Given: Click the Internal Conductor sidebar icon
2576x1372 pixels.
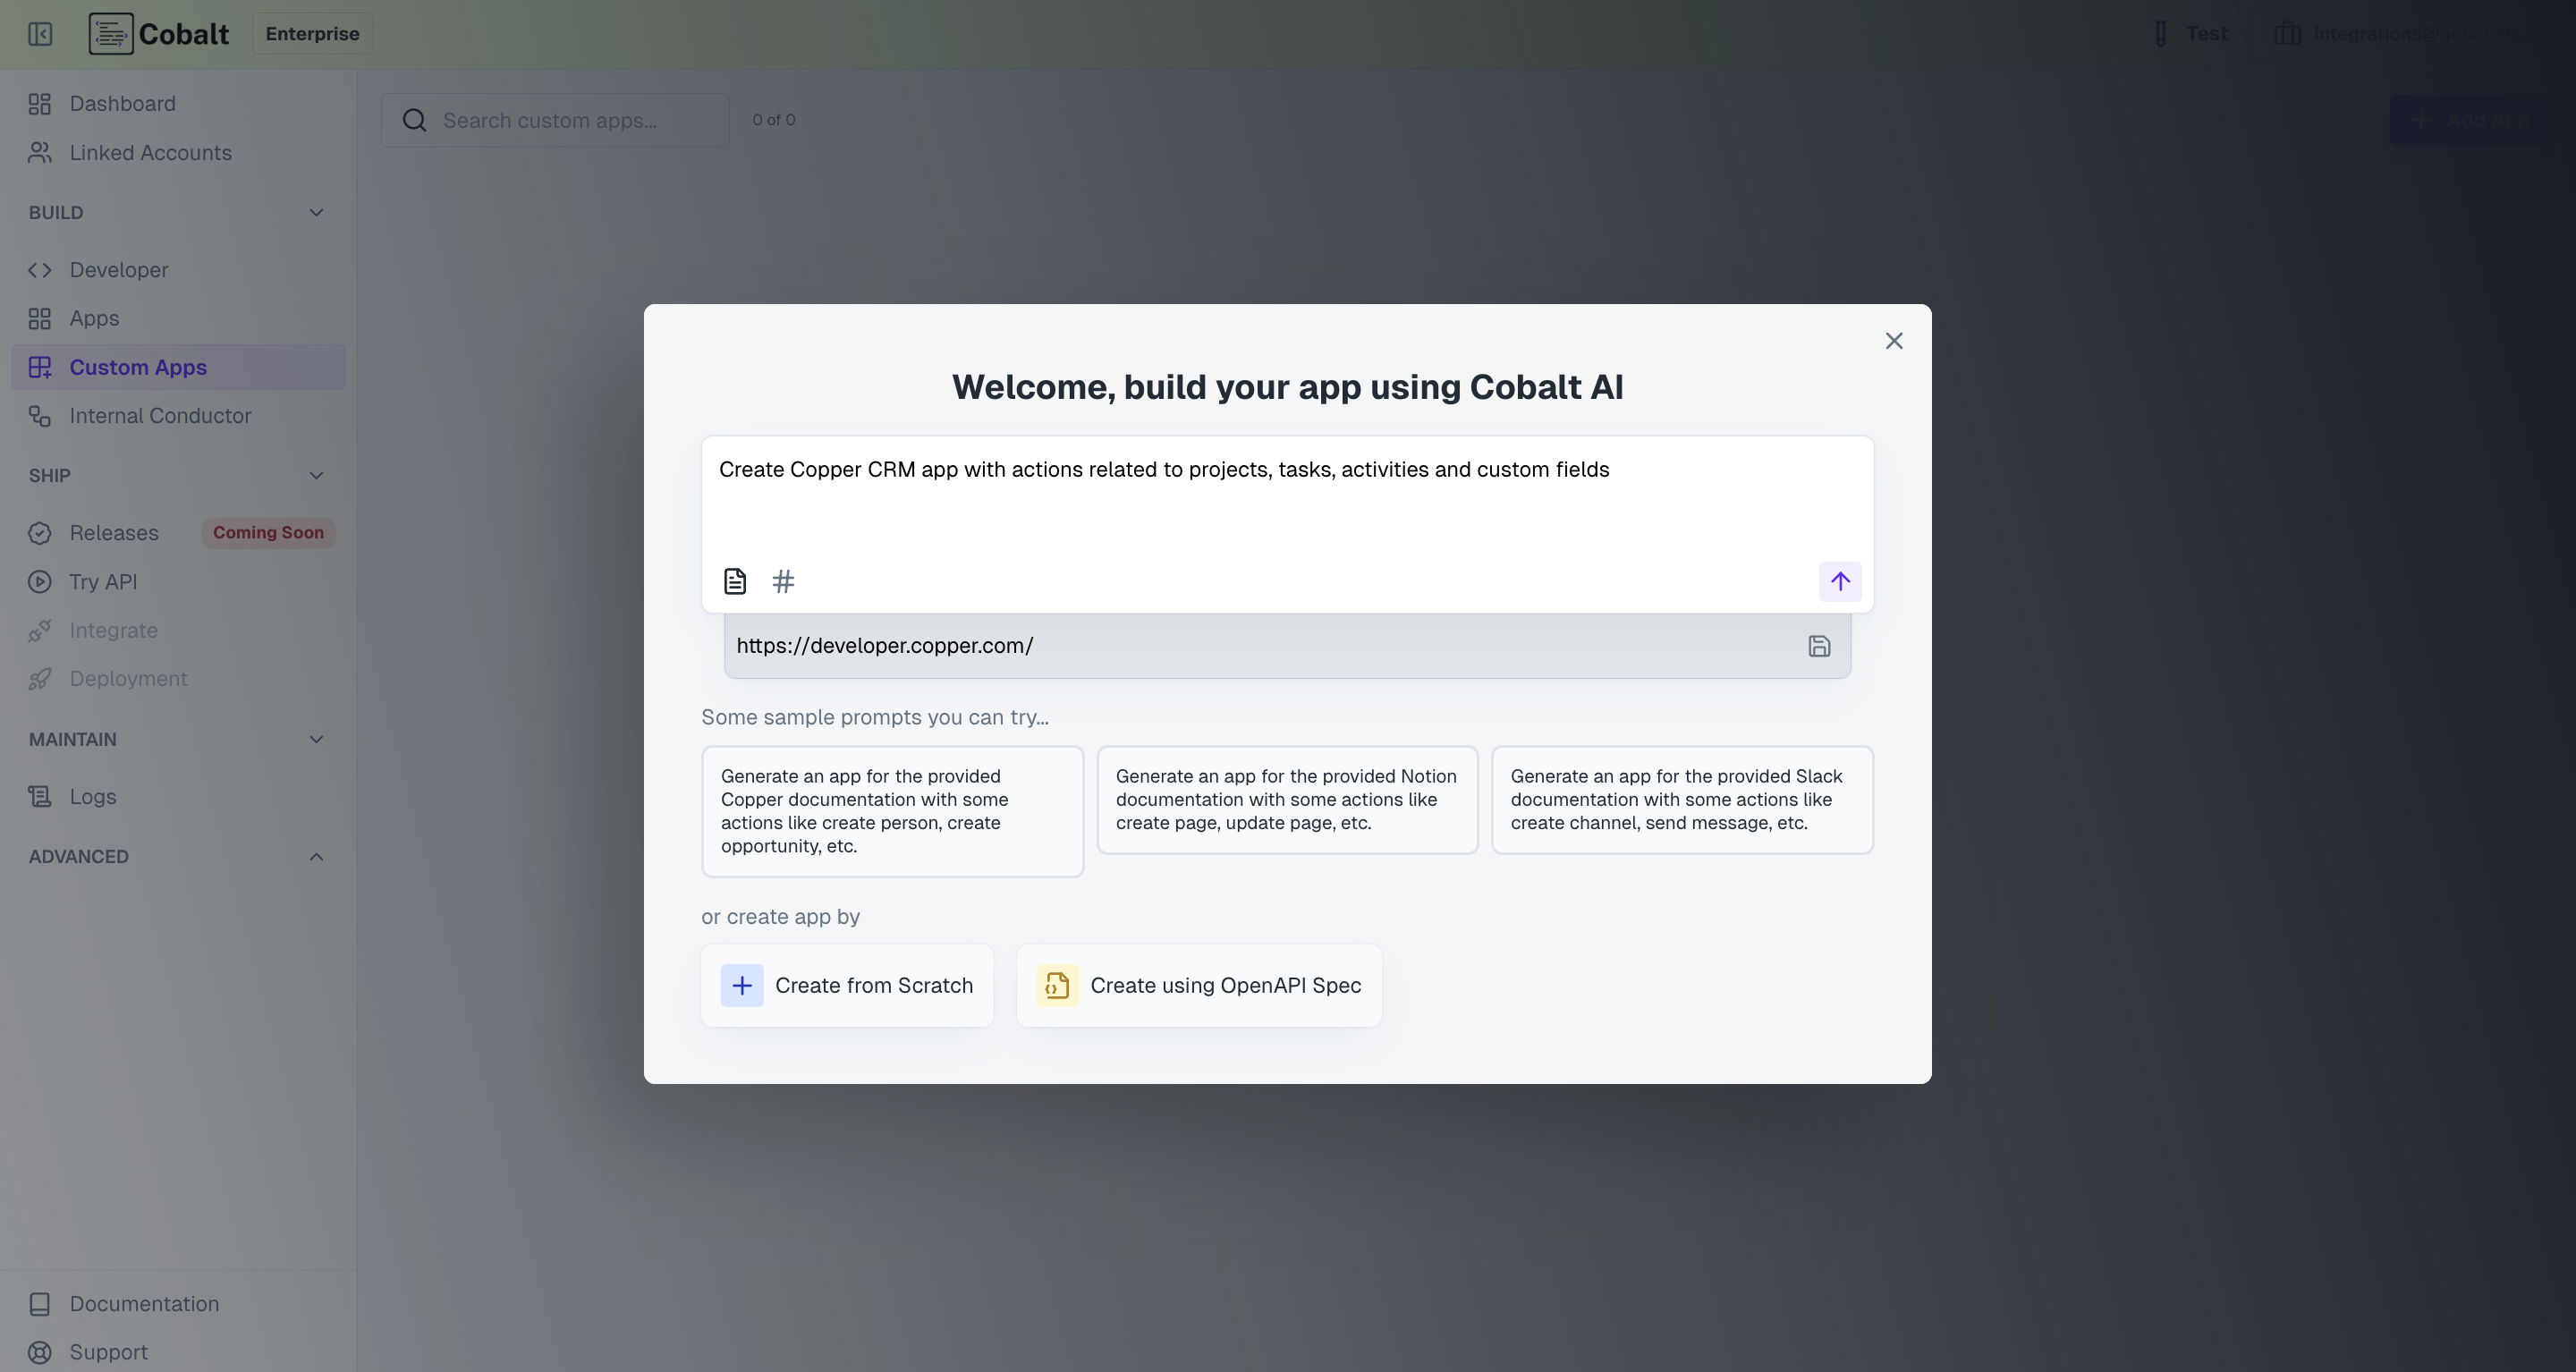Looking at the screenshot, I should tap(40, 416).
